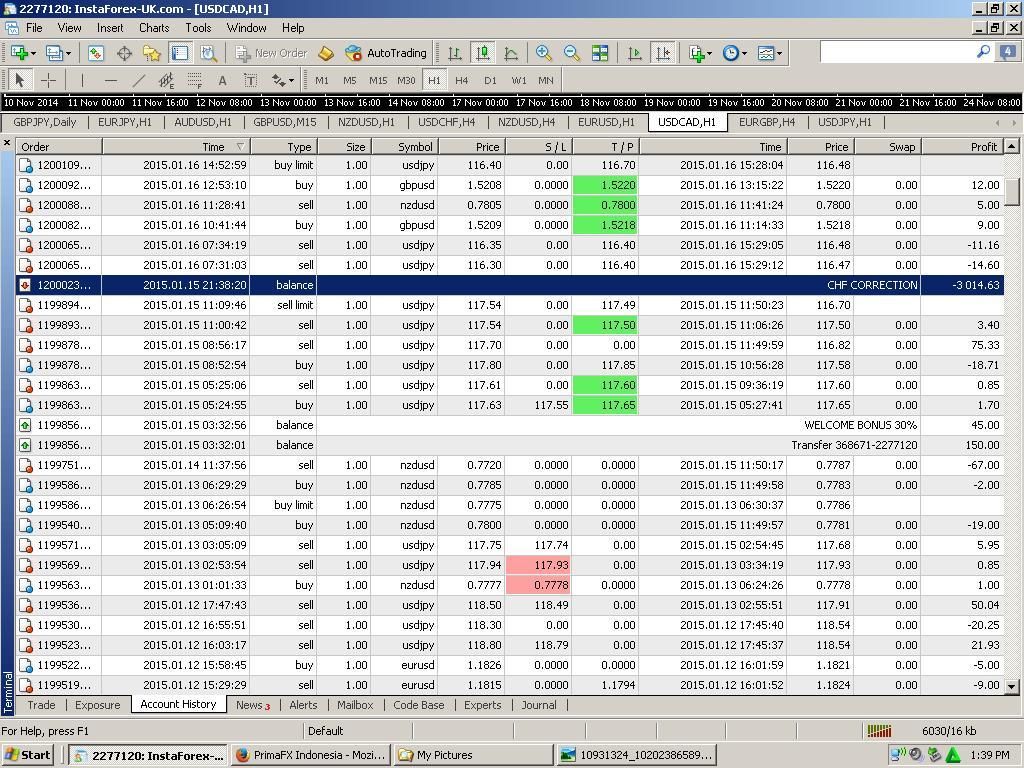Open the Insert menu

coord(110,28)
